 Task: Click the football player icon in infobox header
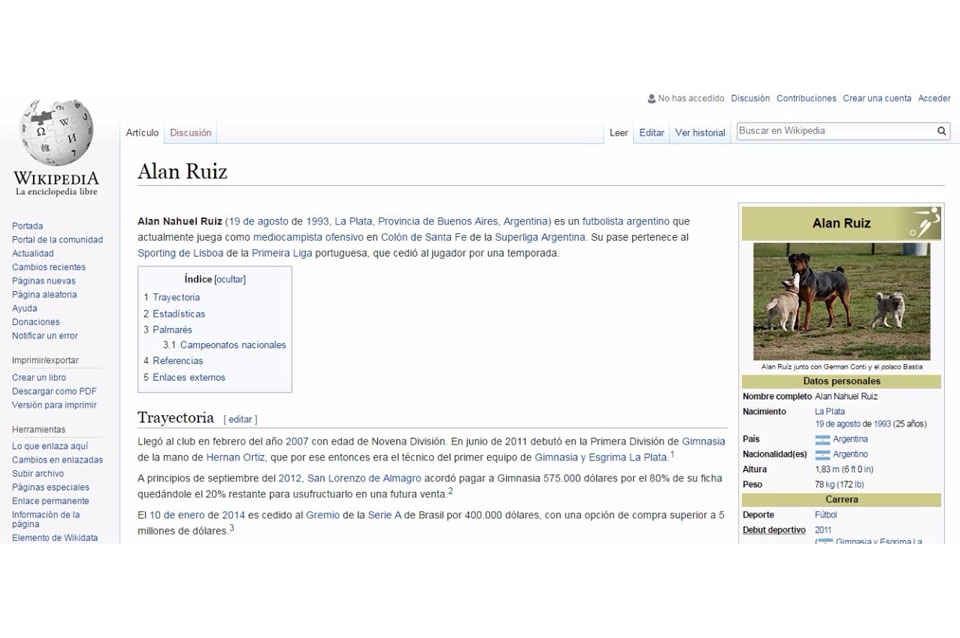tap(923, 223)
